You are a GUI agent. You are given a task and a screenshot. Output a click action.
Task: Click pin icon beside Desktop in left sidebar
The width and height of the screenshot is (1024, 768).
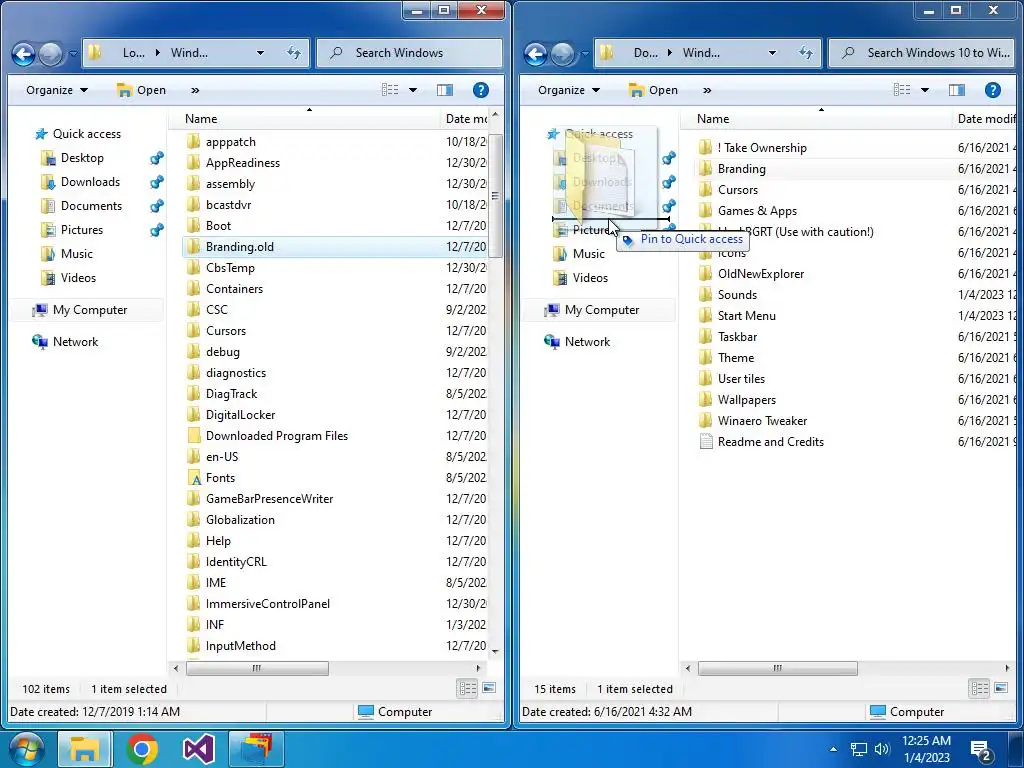(x=157, y=158)
